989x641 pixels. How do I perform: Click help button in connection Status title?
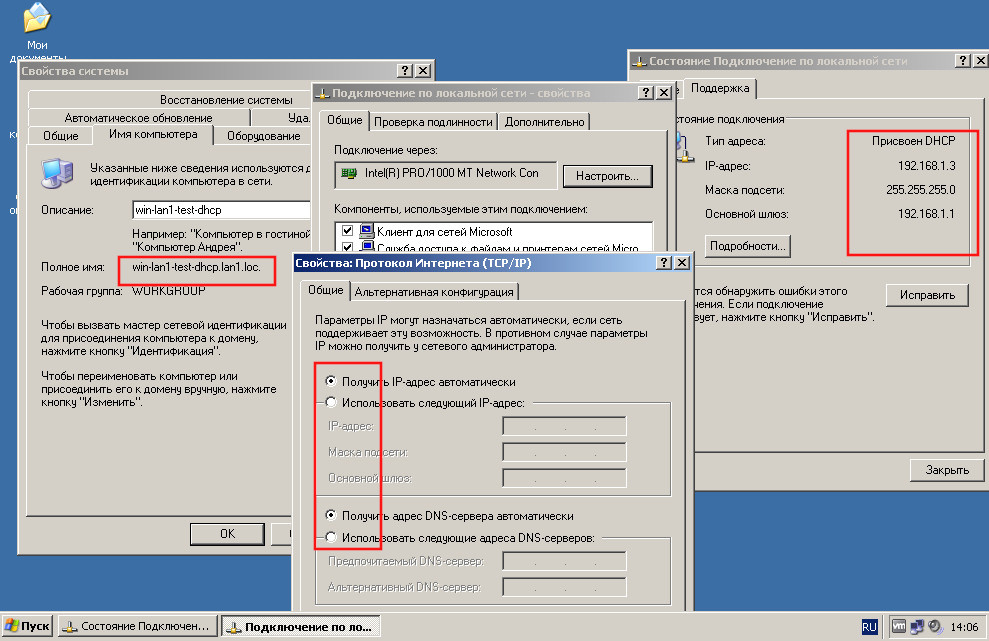click(x=963, y=61)
